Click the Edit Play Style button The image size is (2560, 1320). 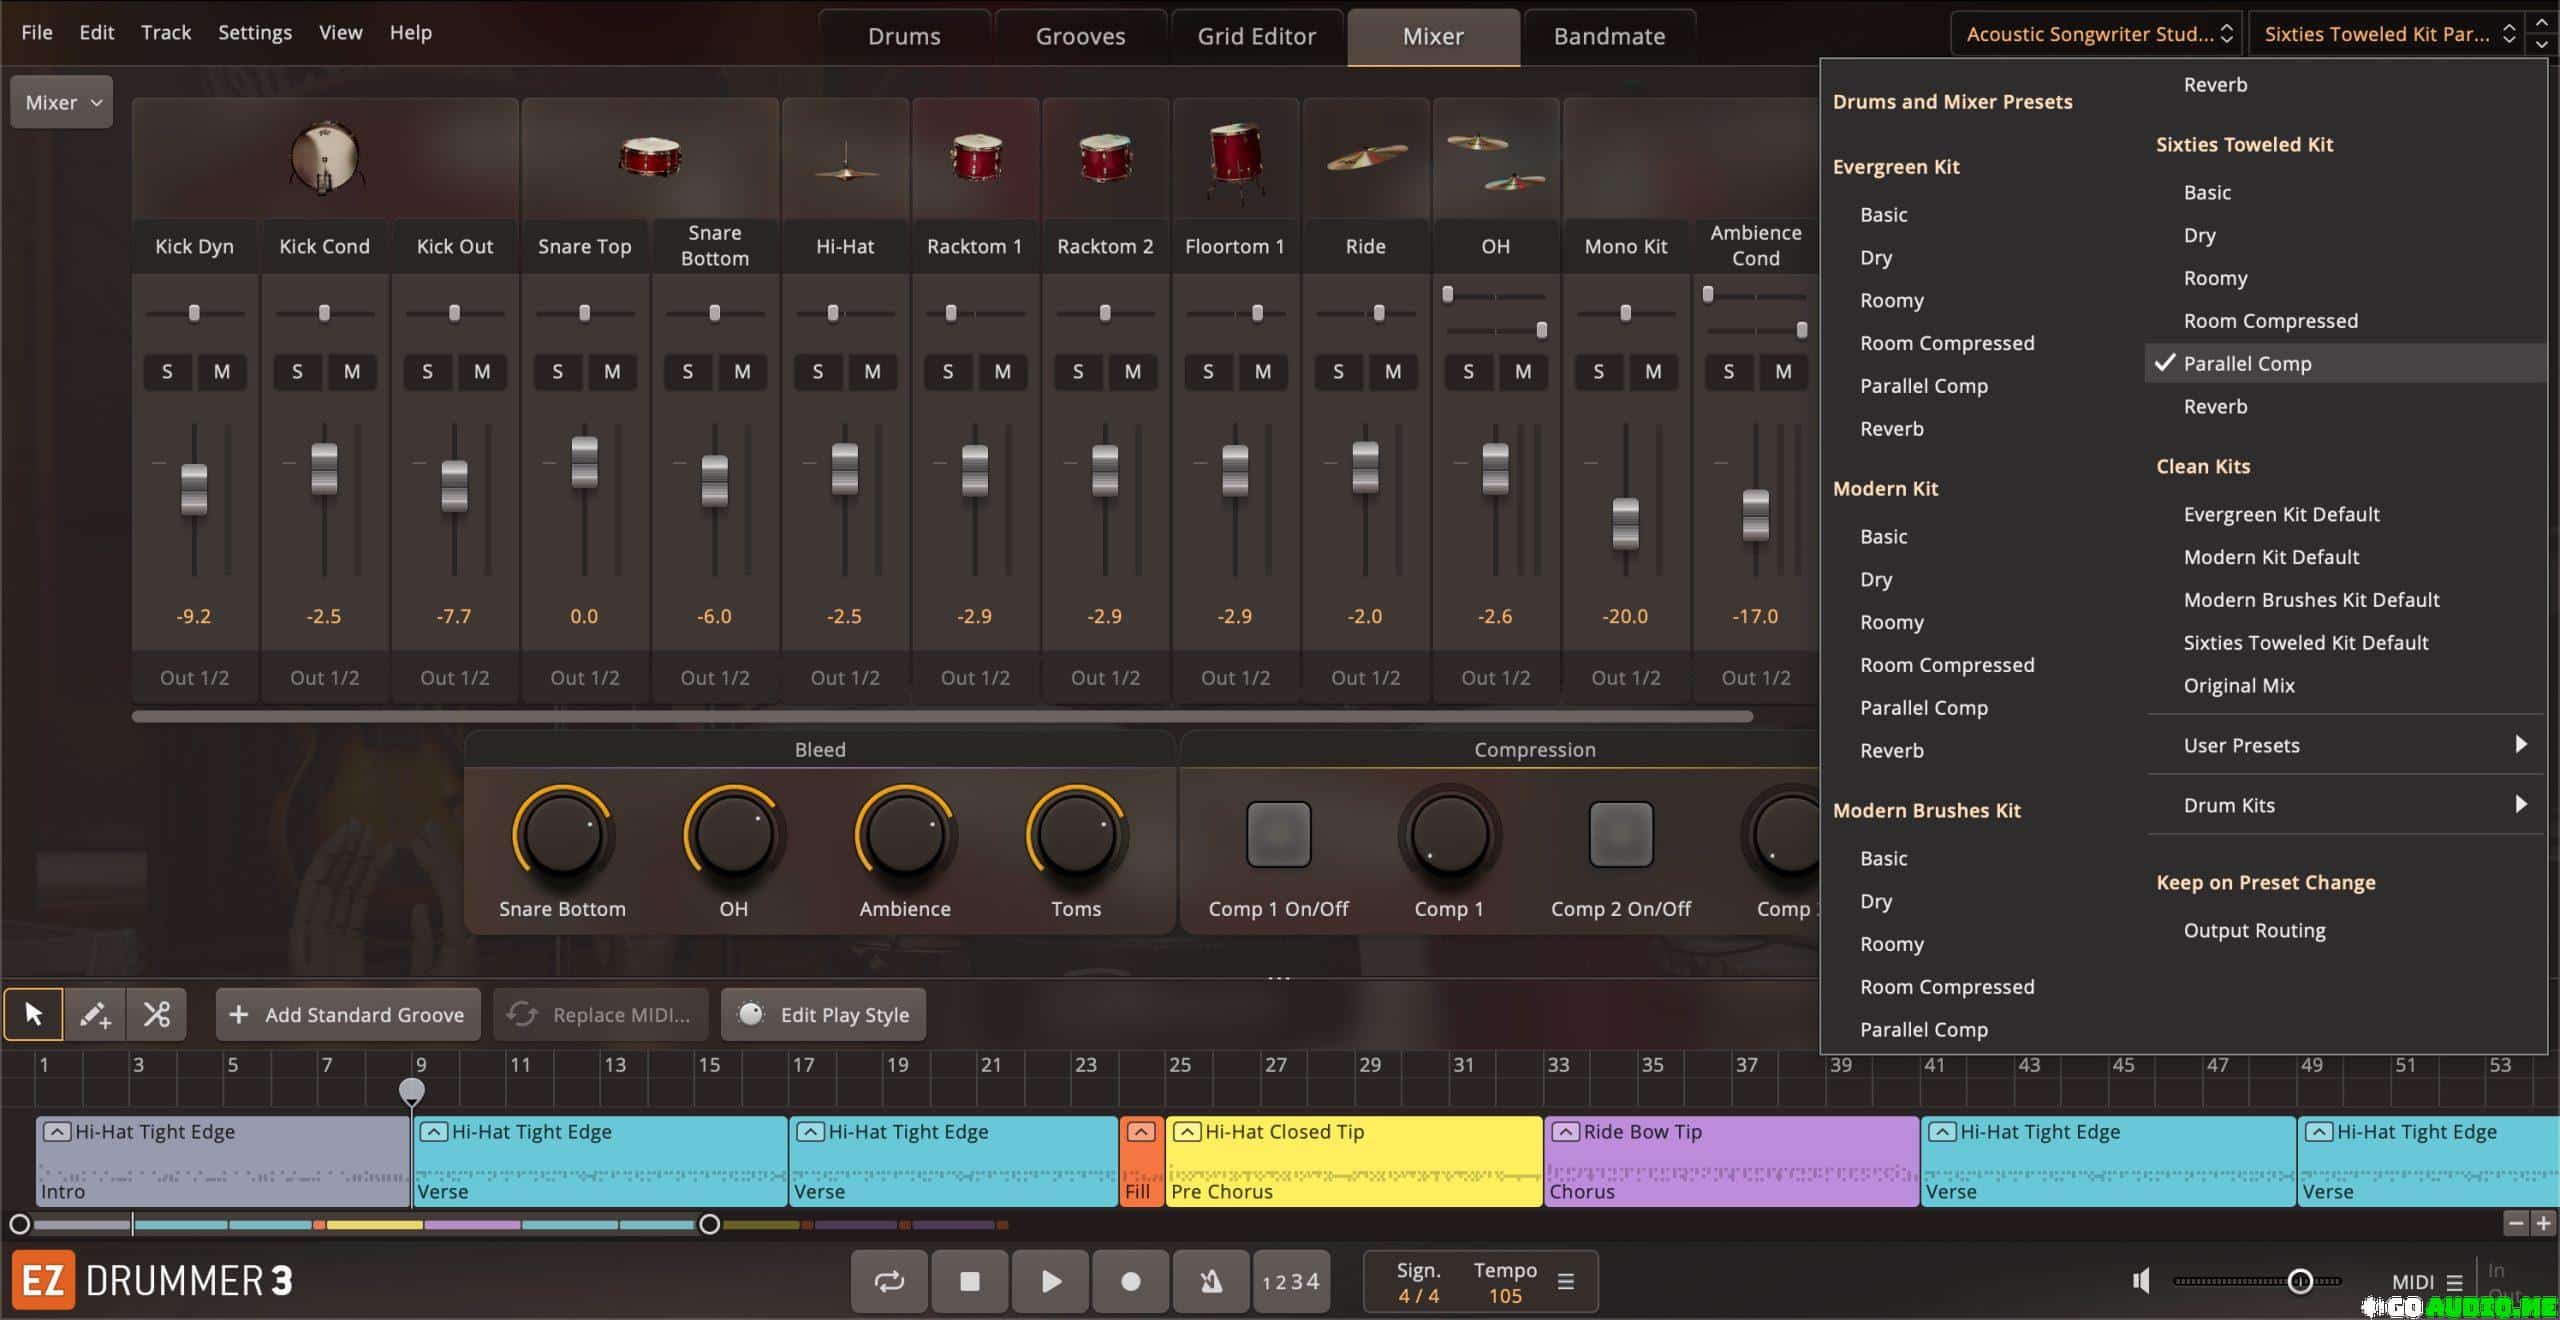tap(823, 1014)
